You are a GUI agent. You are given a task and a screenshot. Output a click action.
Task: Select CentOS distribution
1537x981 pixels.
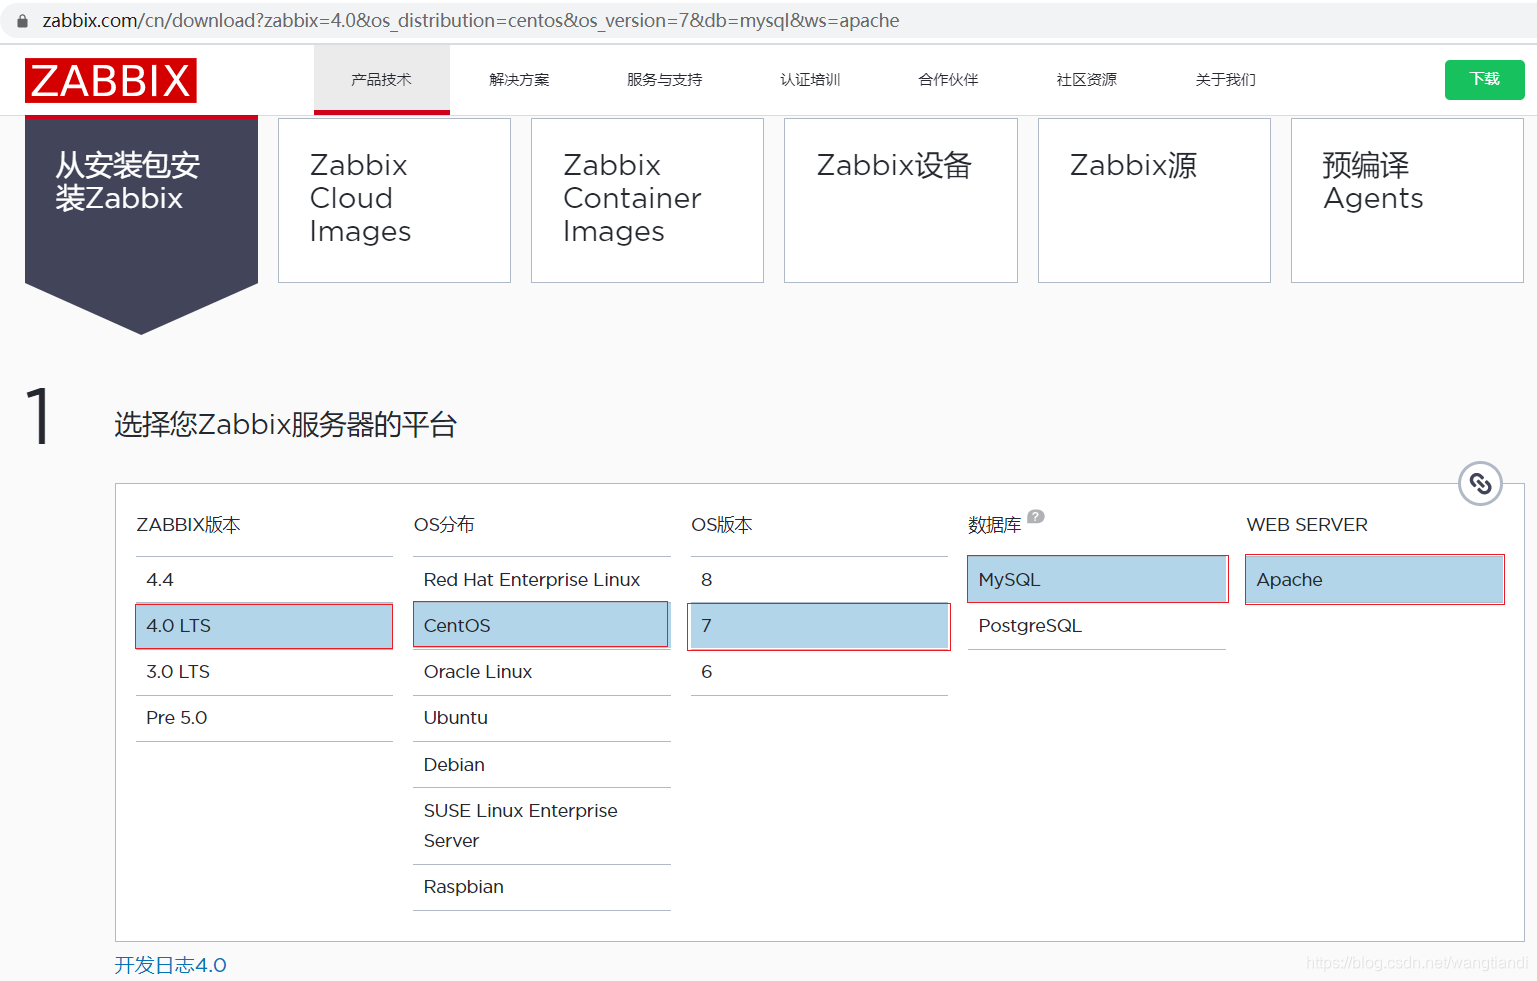(x=541, y=626)
